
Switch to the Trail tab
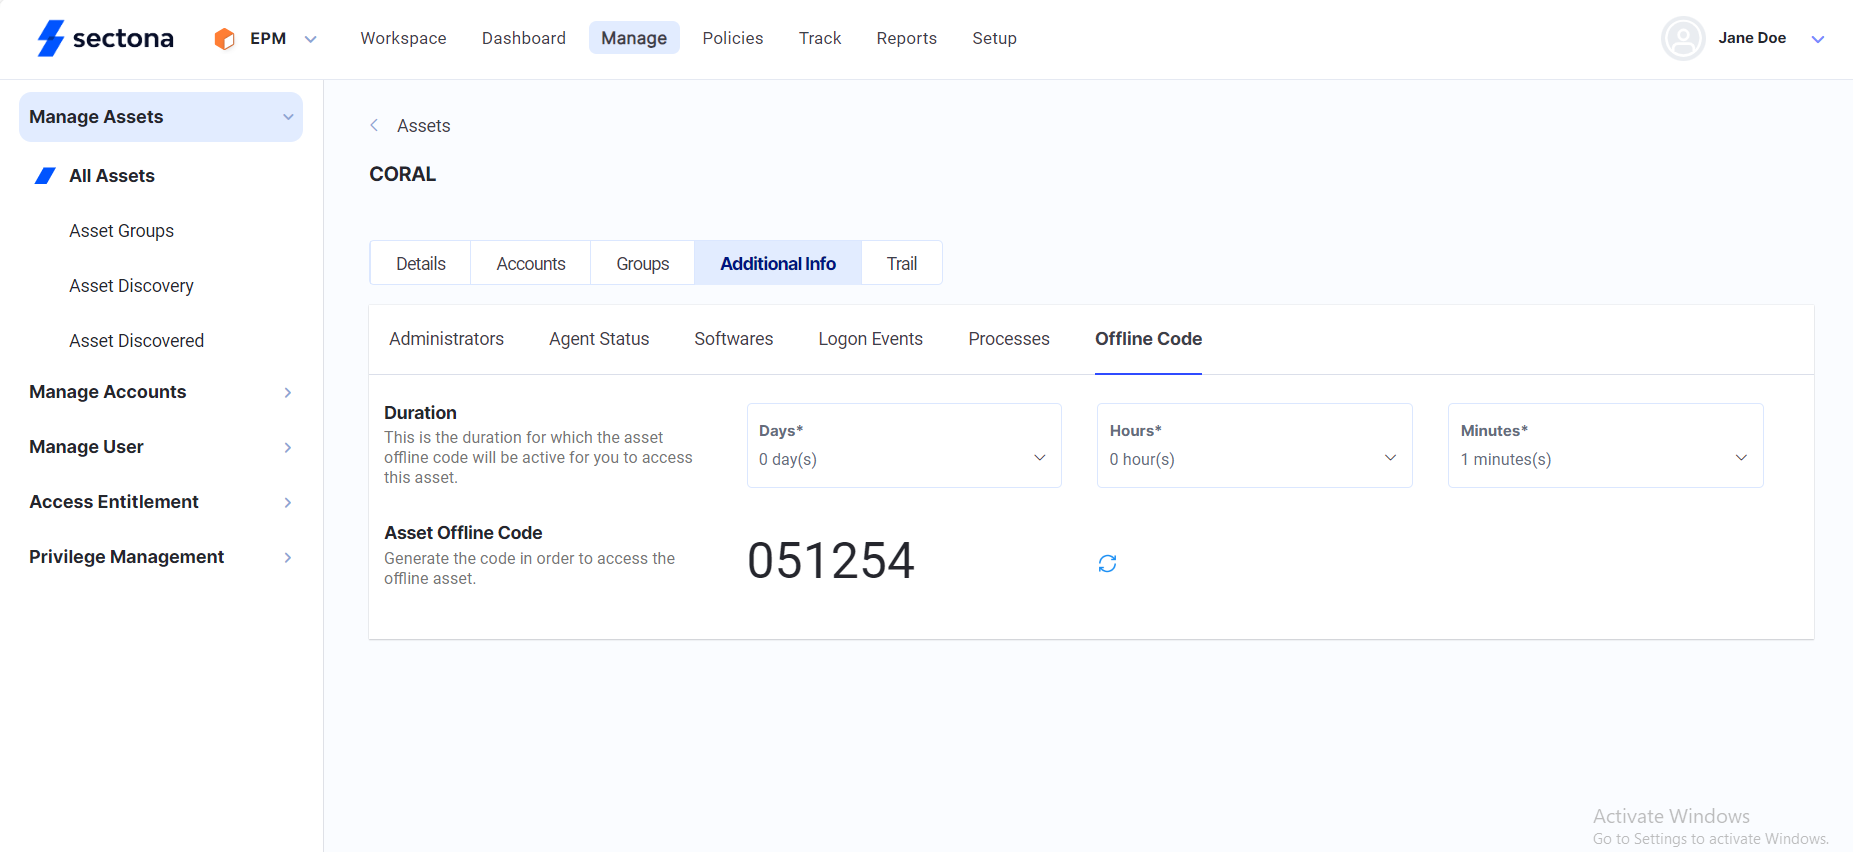click(x=901, y=264)
